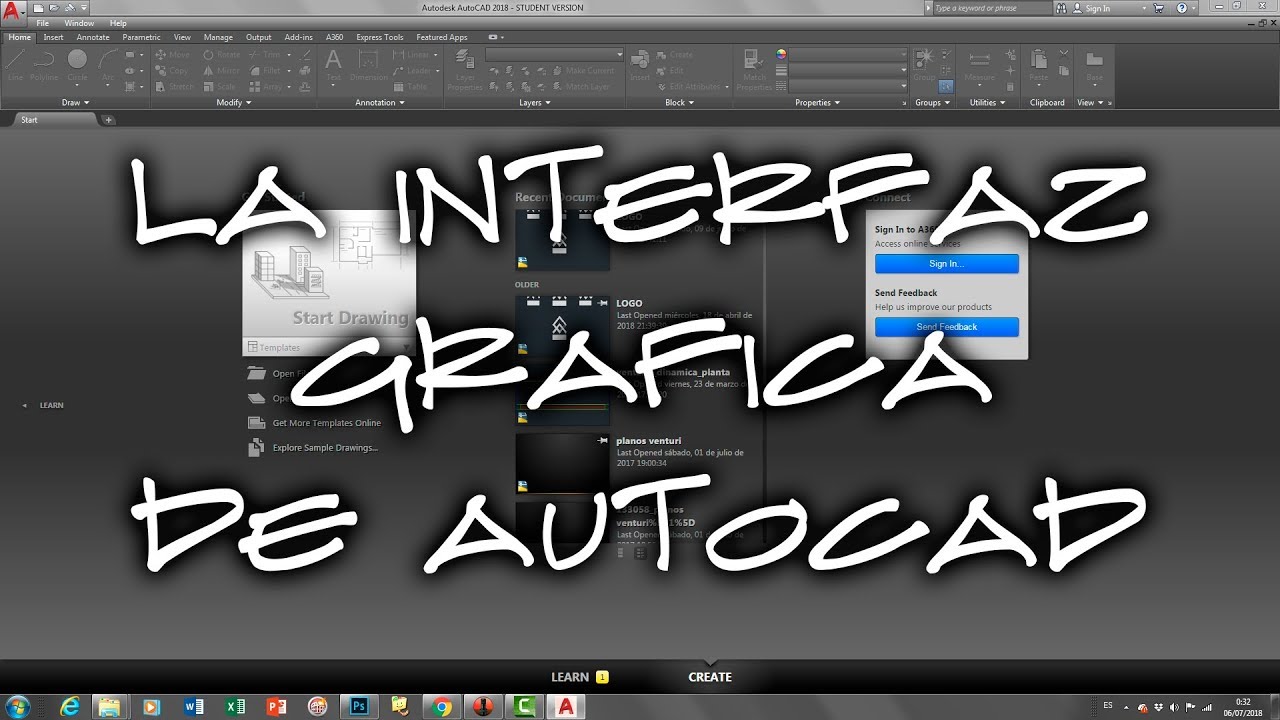Choose the Mirror tool

tap(221, 71)
